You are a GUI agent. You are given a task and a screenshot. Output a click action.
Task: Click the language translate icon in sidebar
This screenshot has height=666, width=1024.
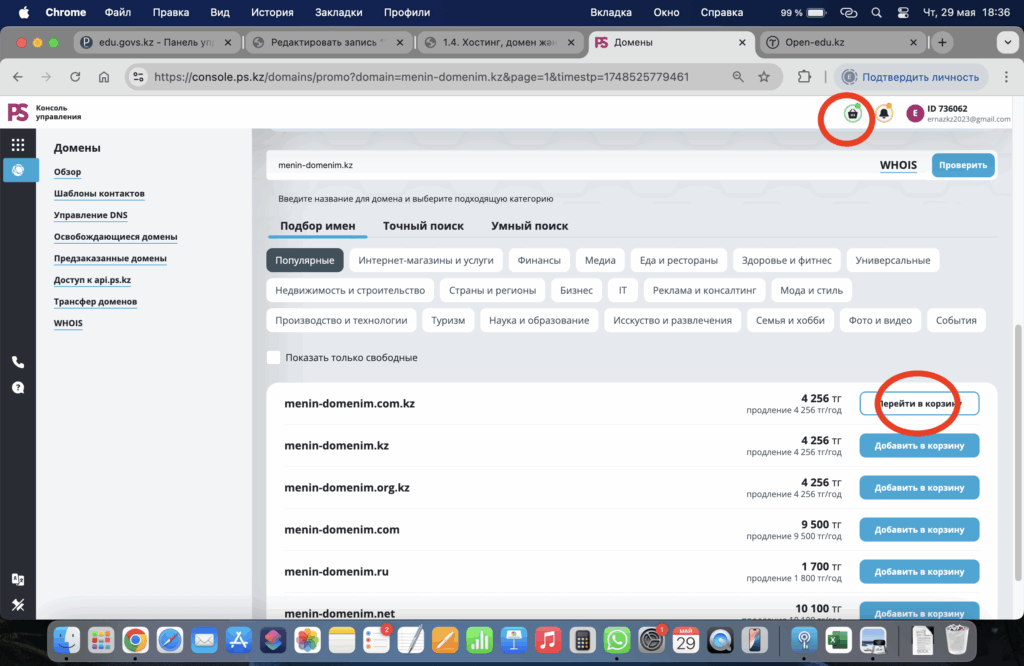click(x=18, y=579)
